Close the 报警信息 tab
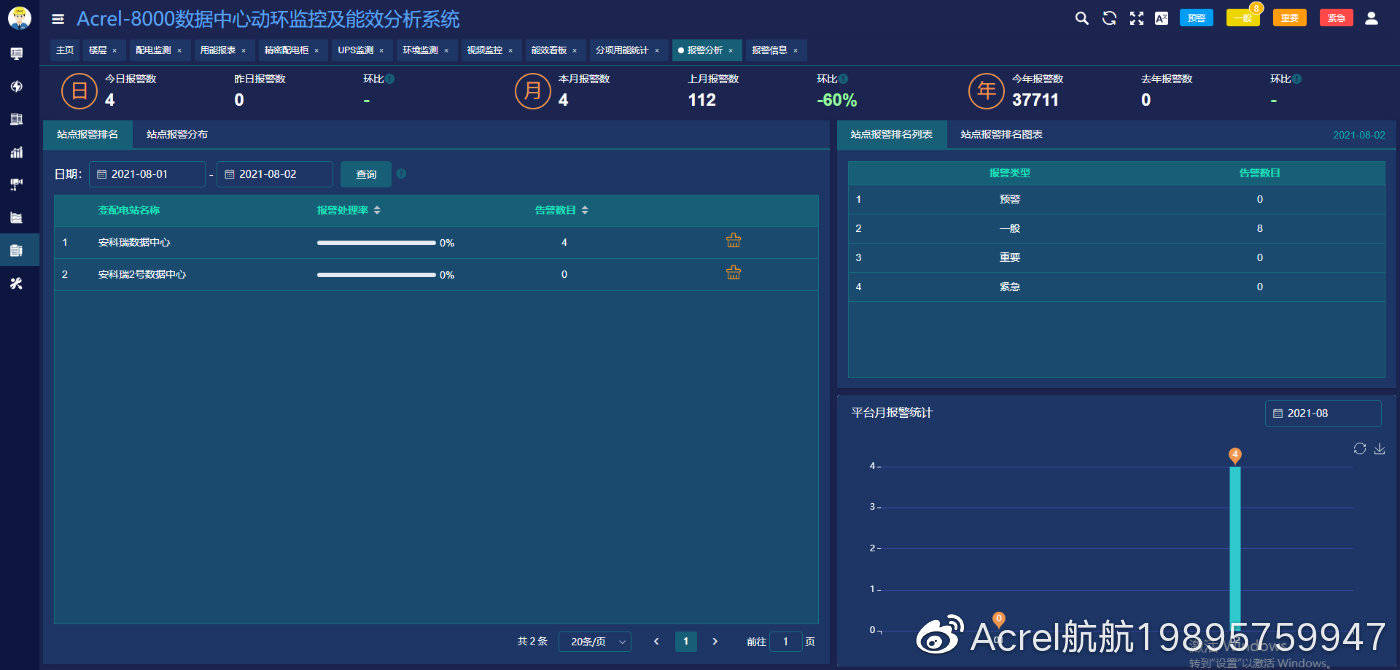 pyautogui.click(x=795, y=50)
